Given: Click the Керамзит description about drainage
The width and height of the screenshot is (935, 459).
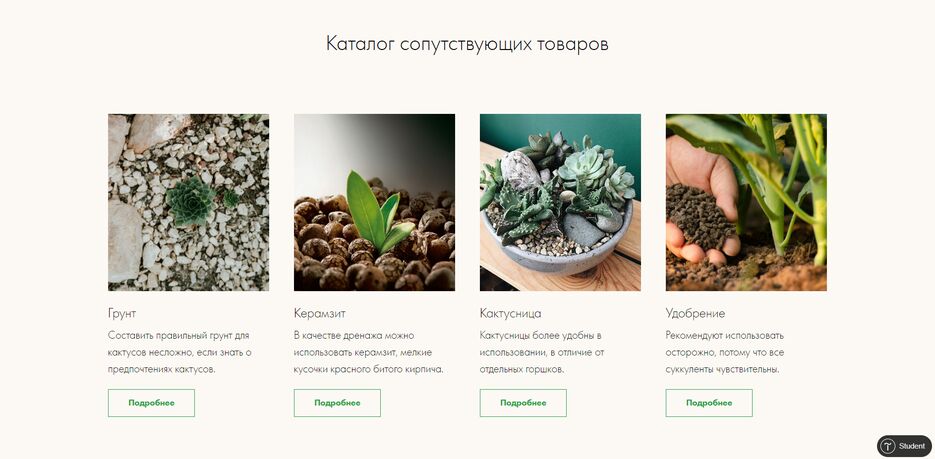Looking at the screenshot, I should click(369, 352).
